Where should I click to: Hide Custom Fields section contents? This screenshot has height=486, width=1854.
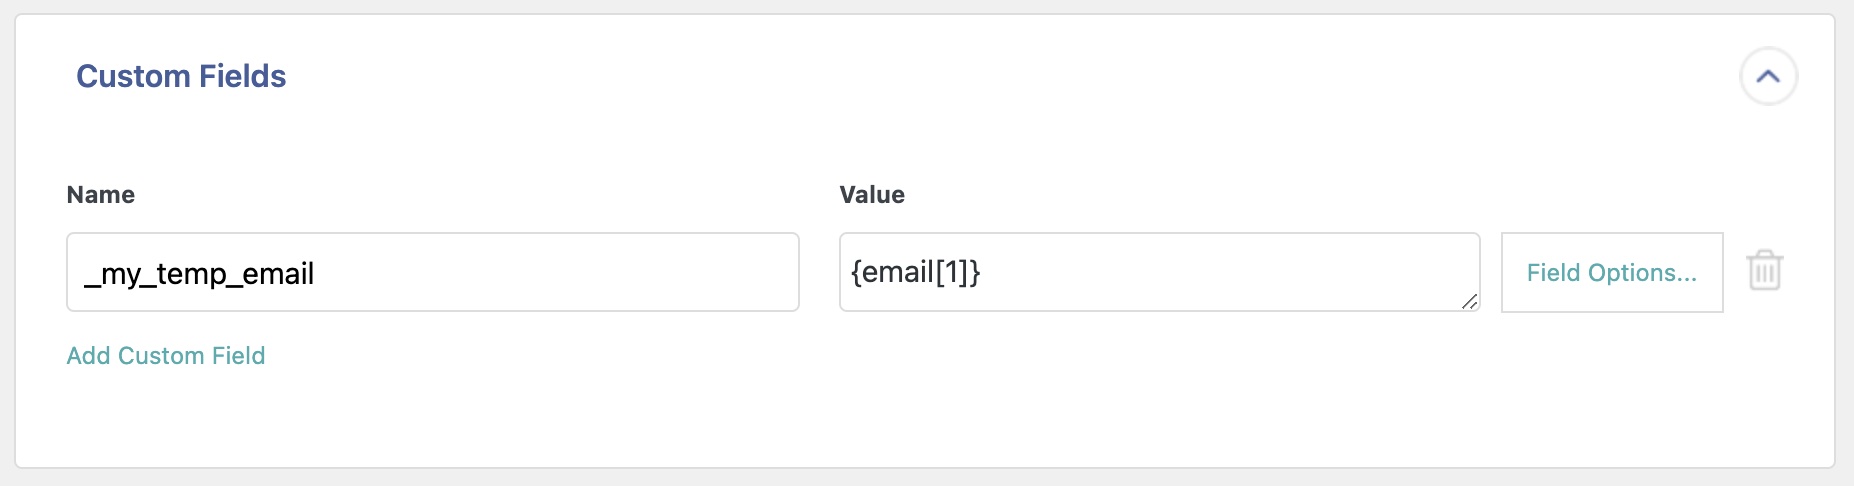[1768, 76]
